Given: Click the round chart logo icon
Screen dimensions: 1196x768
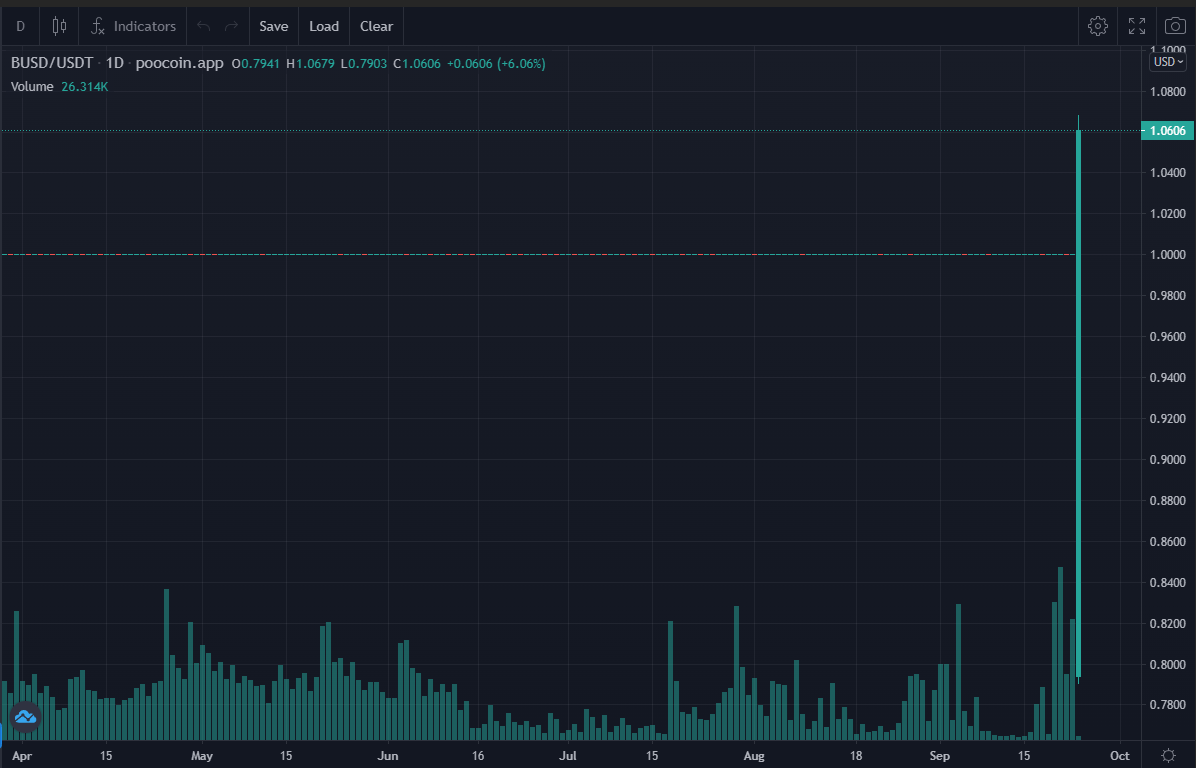Looking at the screenshot, I should click(25, 717).
